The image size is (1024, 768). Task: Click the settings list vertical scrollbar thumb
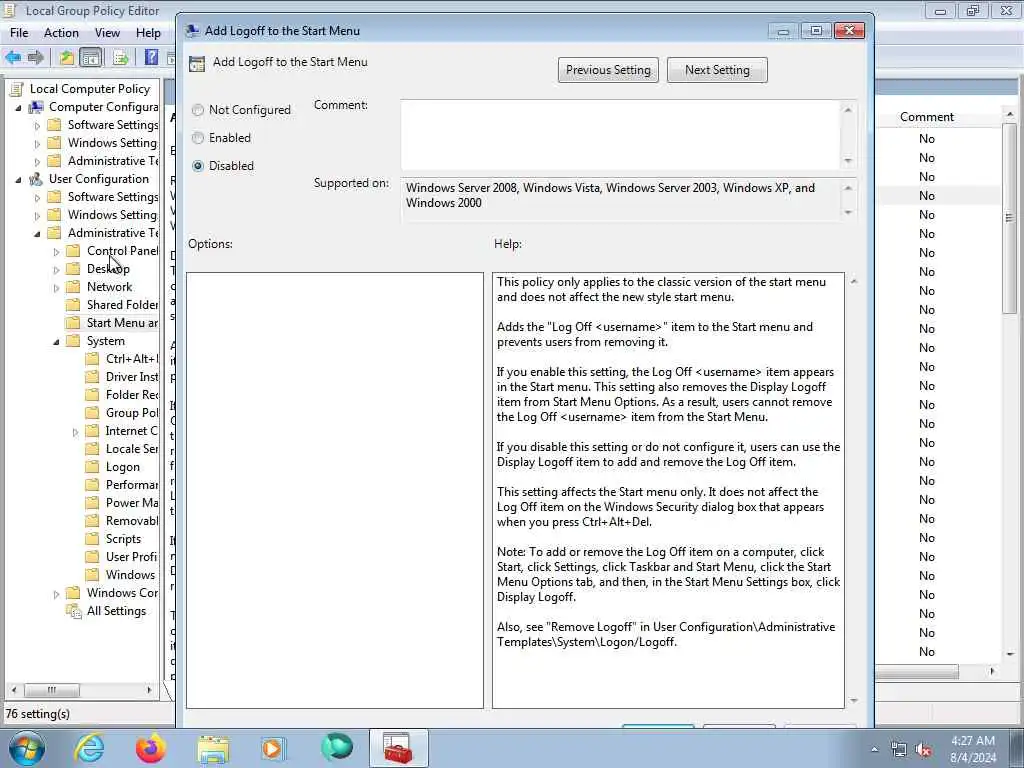[x=1010, y=218]
